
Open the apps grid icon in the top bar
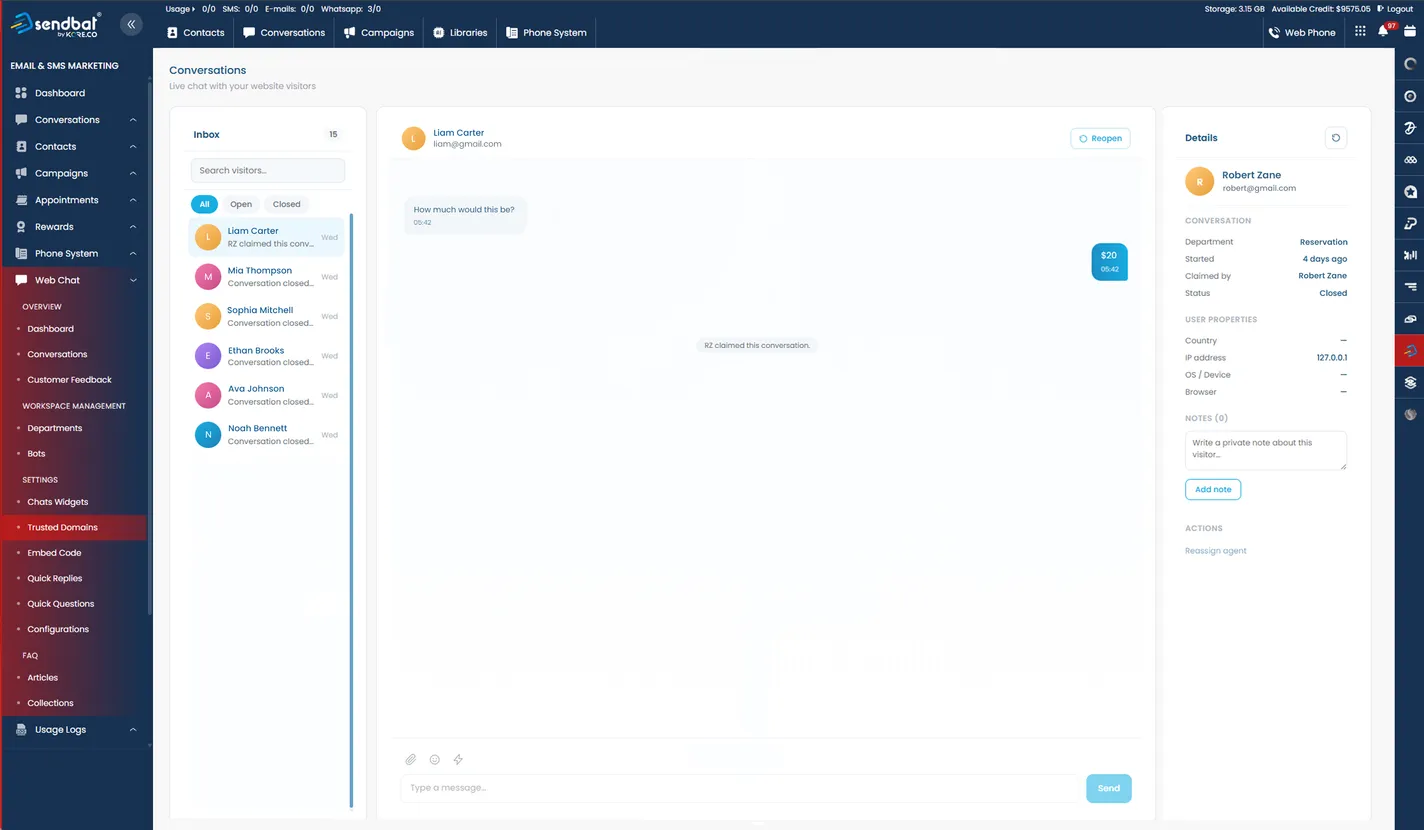pyautogui.click(x=1360, y=32)
